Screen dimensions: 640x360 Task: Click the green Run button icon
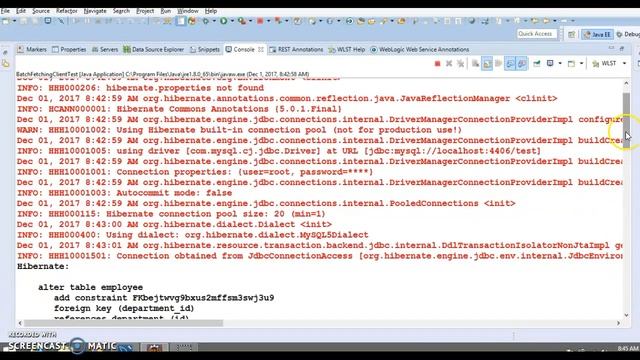224,21
